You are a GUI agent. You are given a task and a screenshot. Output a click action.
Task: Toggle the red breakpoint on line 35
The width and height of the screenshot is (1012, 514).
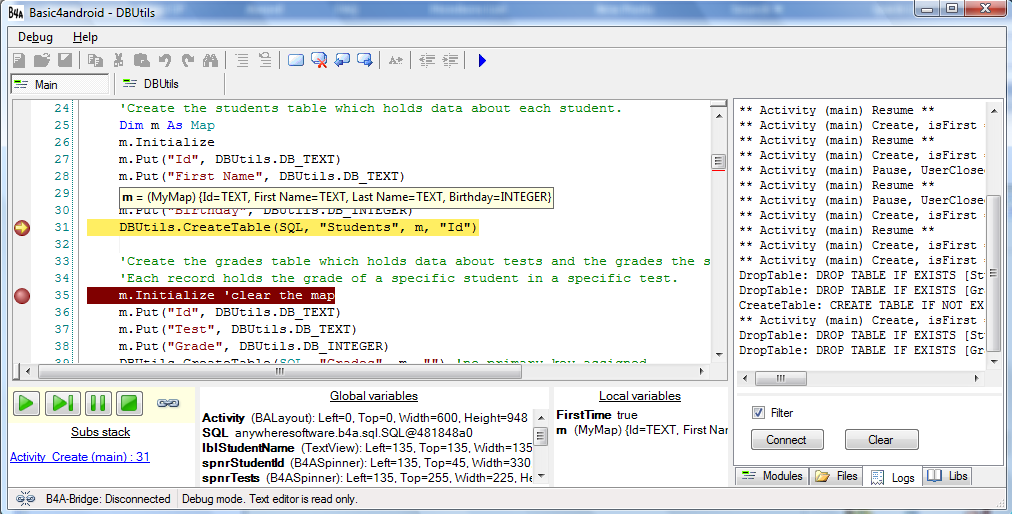22,296
